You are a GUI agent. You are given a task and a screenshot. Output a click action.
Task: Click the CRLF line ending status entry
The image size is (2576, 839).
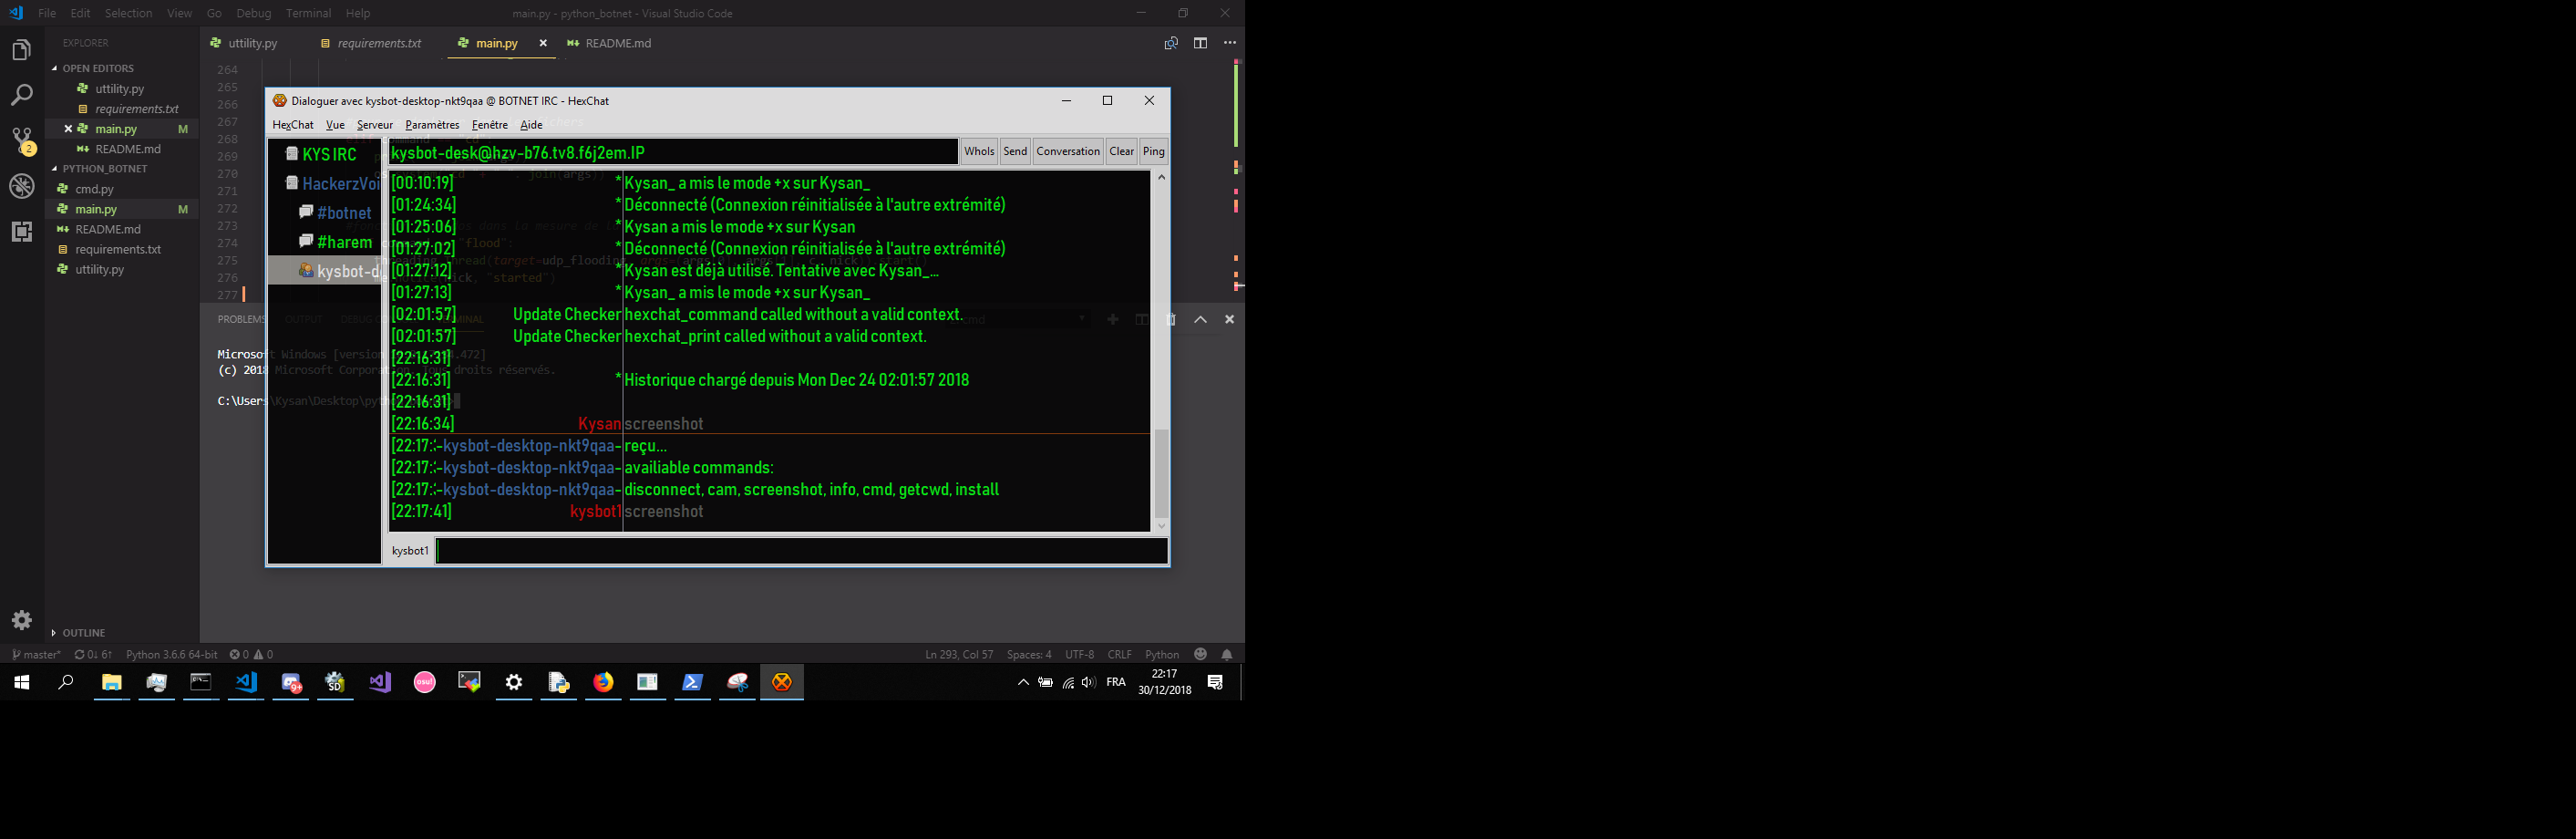pyautogui.click(x=1120, y=655)
